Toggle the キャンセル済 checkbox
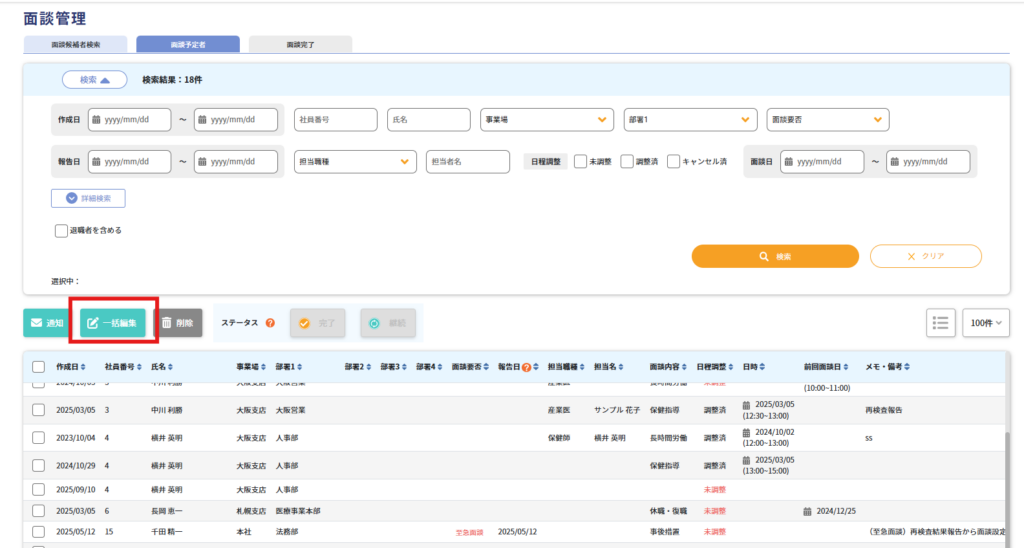The image size is (1024, 548). click(x=673, y=161)
